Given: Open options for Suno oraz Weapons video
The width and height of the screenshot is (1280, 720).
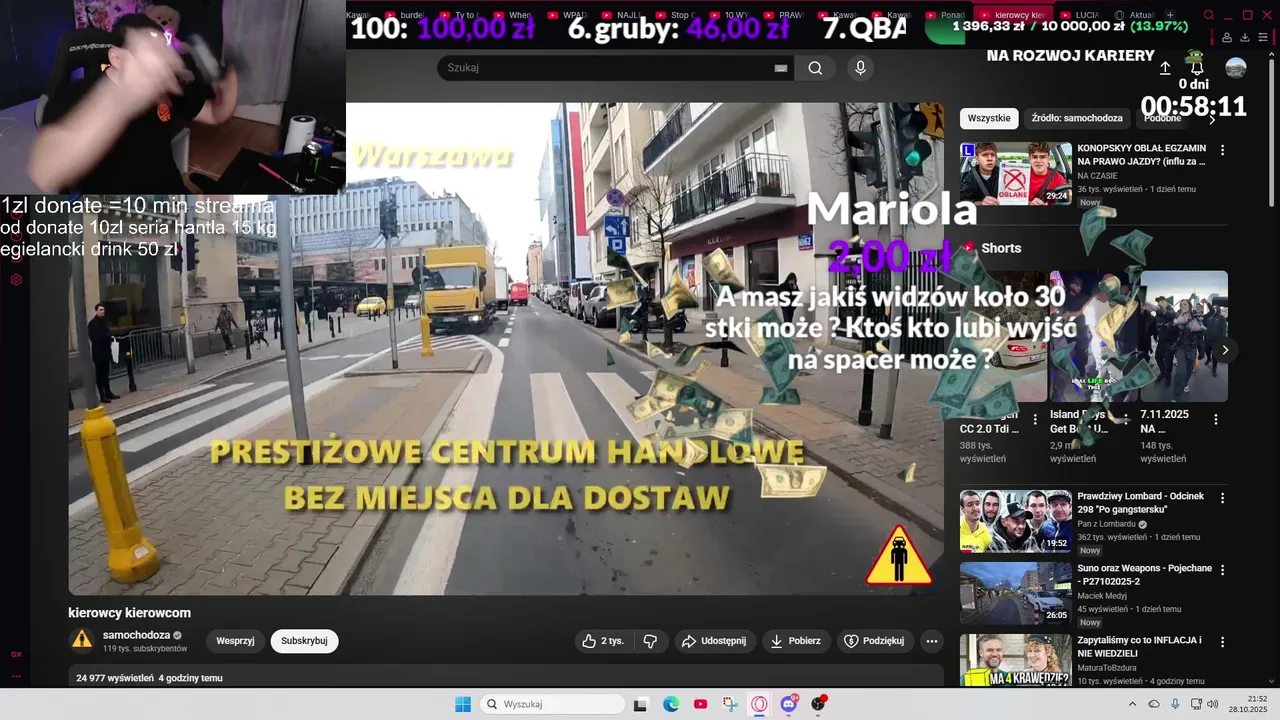Looking at the screenshot, I should (1222, 570).
